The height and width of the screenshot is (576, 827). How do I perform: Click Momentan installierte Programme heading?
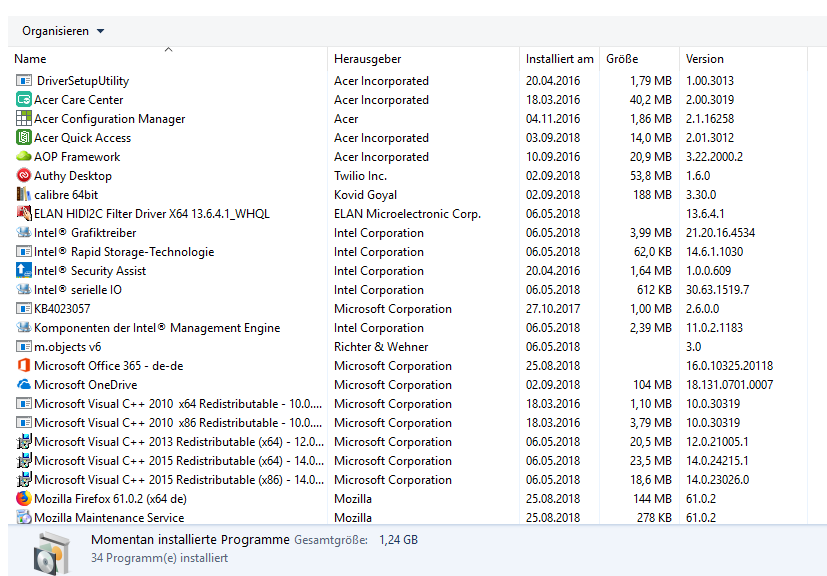pos(190,540)
